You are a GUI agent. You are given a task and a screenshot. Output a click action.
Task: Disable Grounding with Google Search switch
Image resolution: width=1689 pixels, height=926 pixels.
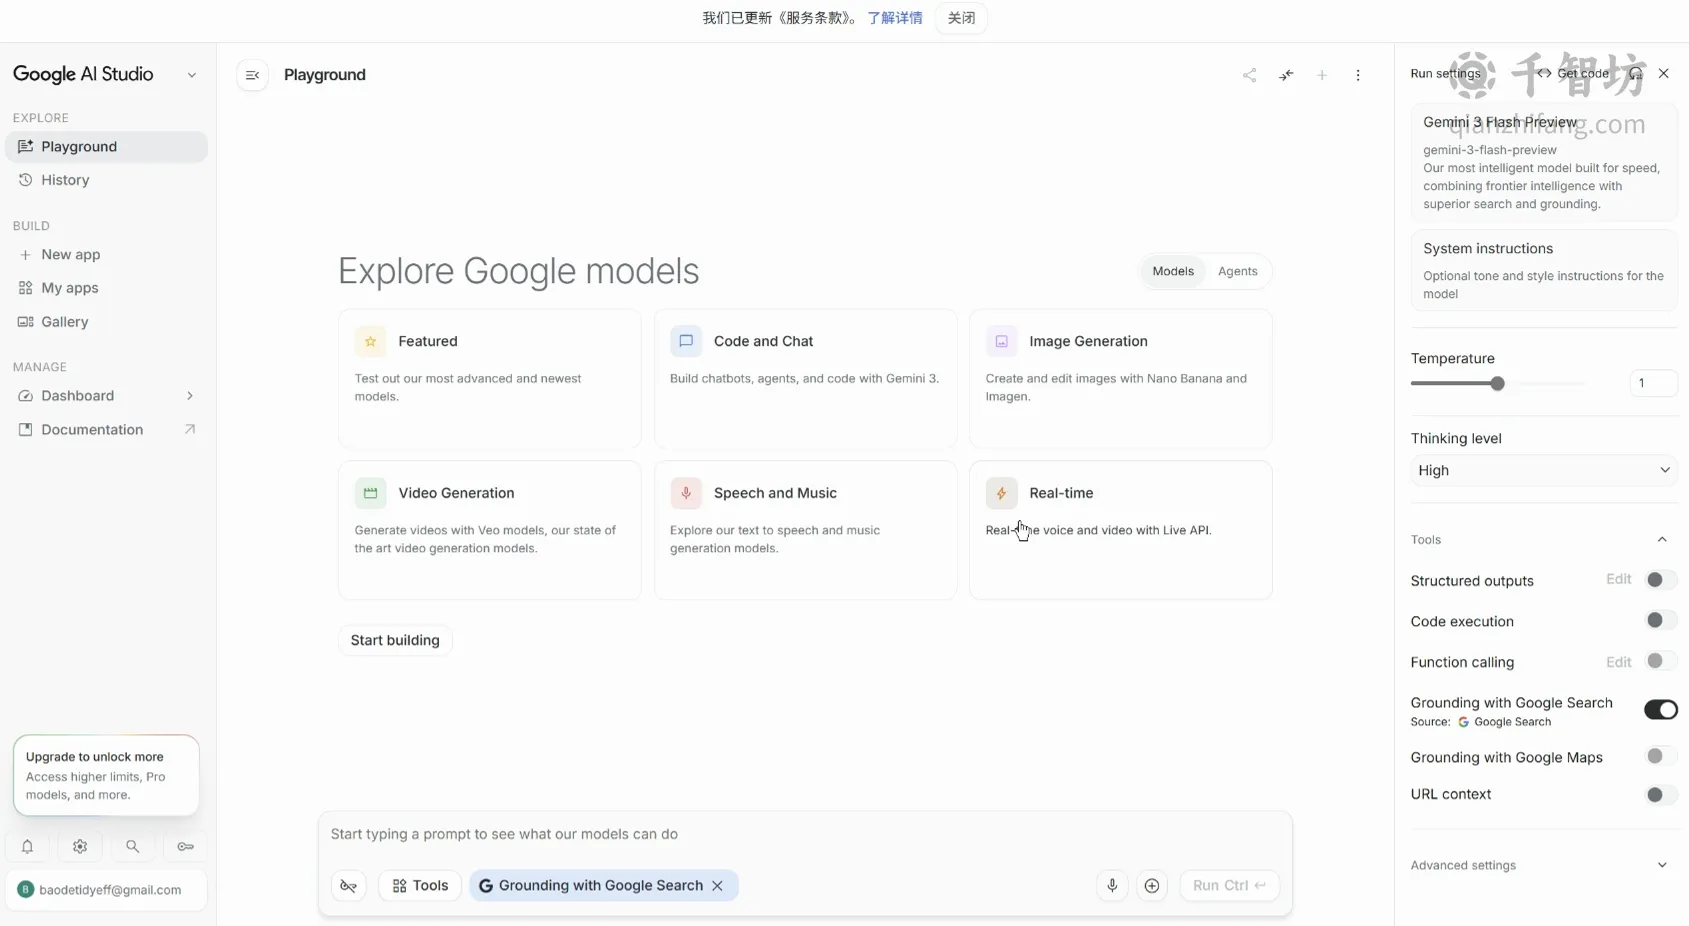coord(1661,710)
